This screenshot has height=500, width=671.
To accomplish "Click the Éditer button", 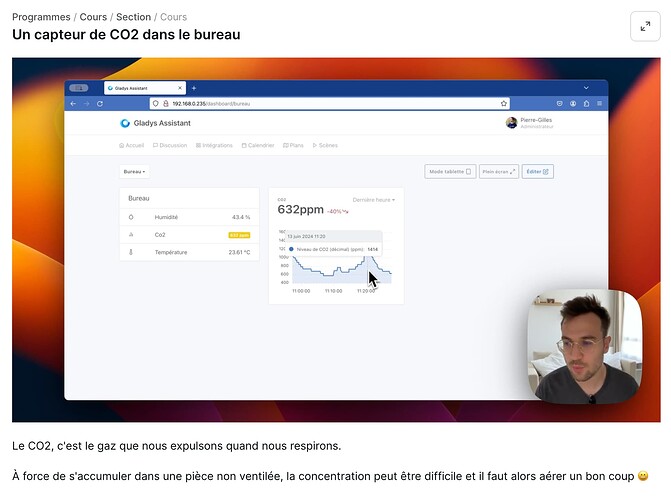I will click(x=537, y=172).
